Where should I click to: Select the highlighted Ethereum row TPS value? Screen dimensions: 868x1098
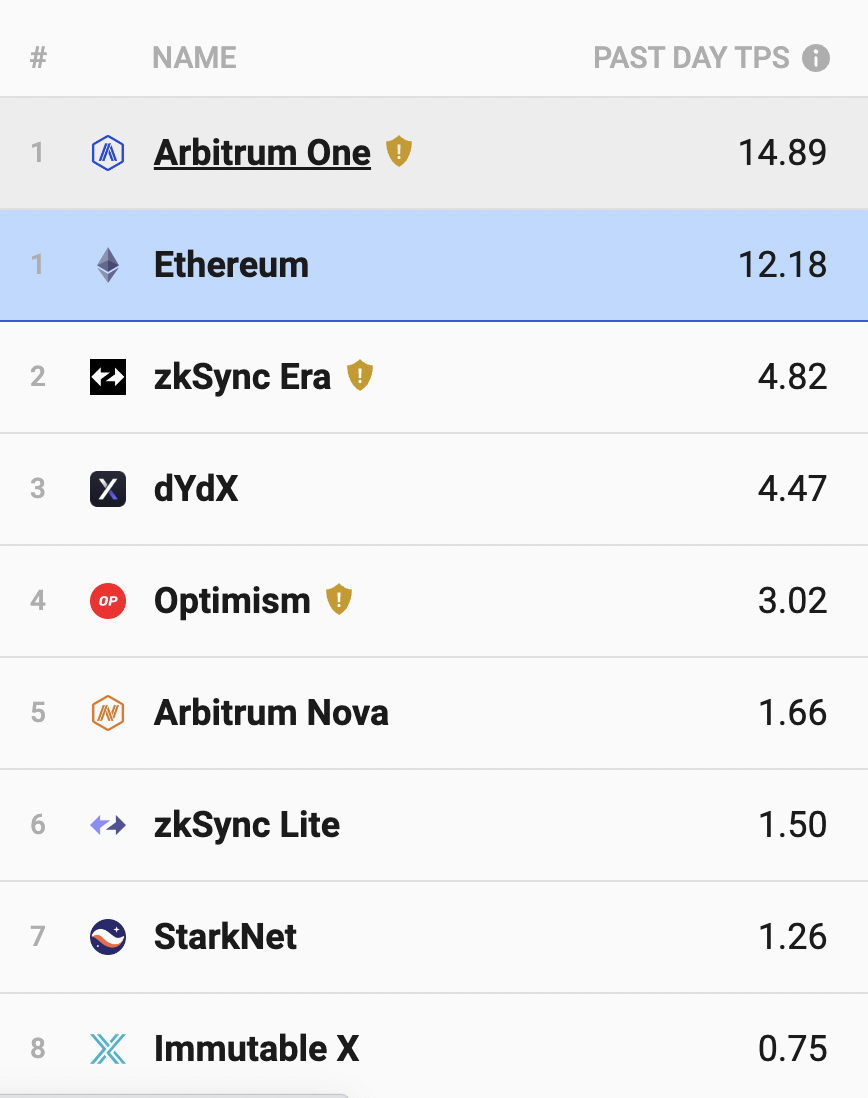point(782,265)
